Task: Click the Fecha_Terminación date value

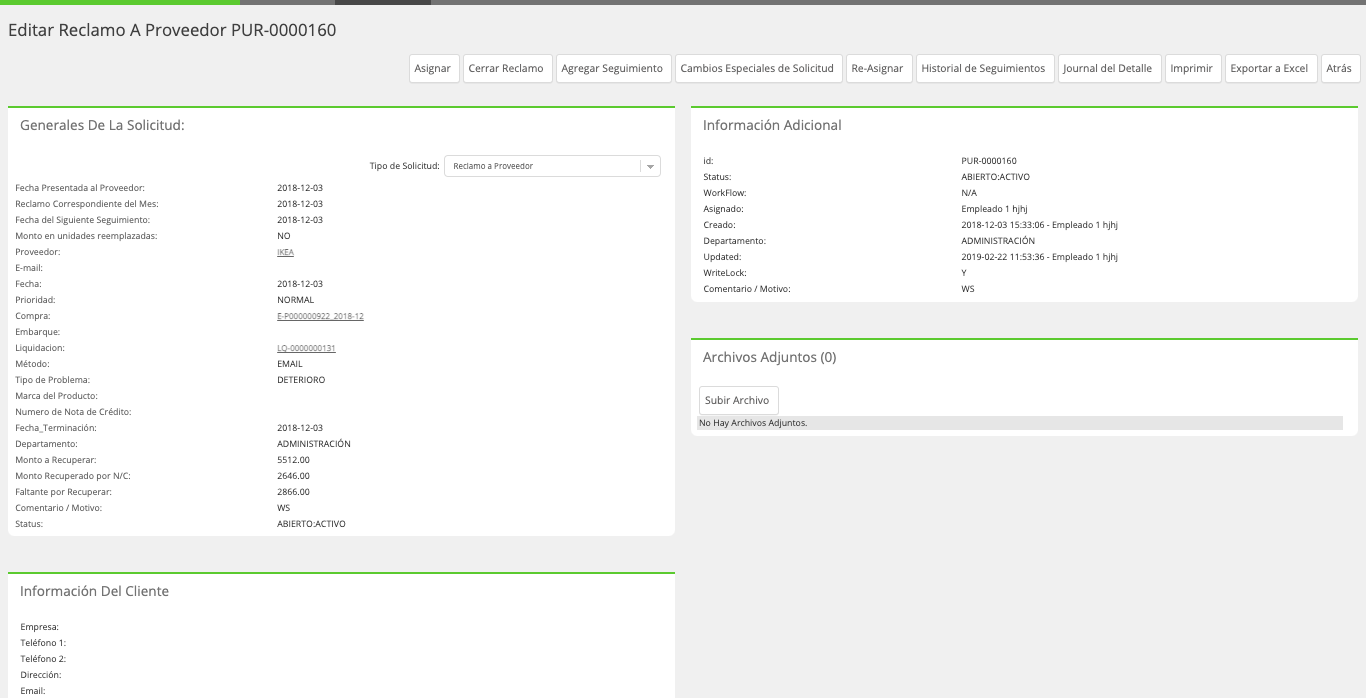Action: [300, 428]
